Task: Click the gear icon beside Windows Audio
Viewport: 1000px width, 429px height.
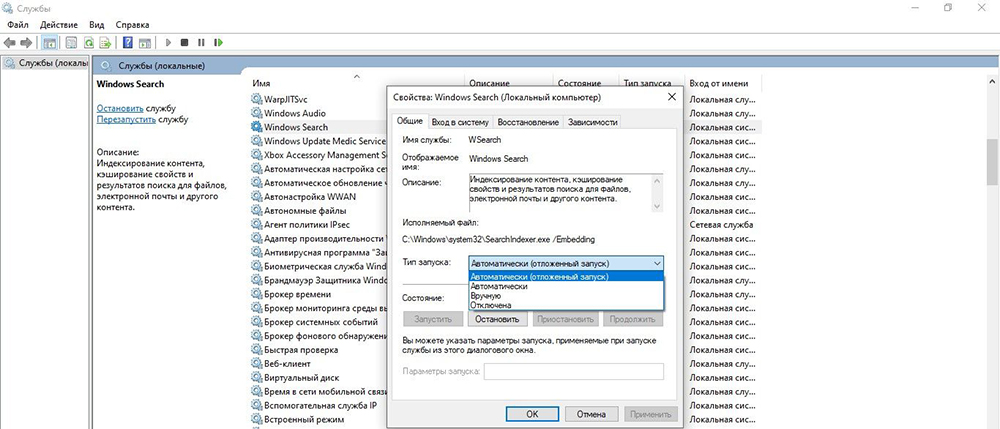Action: coord(256,113)
